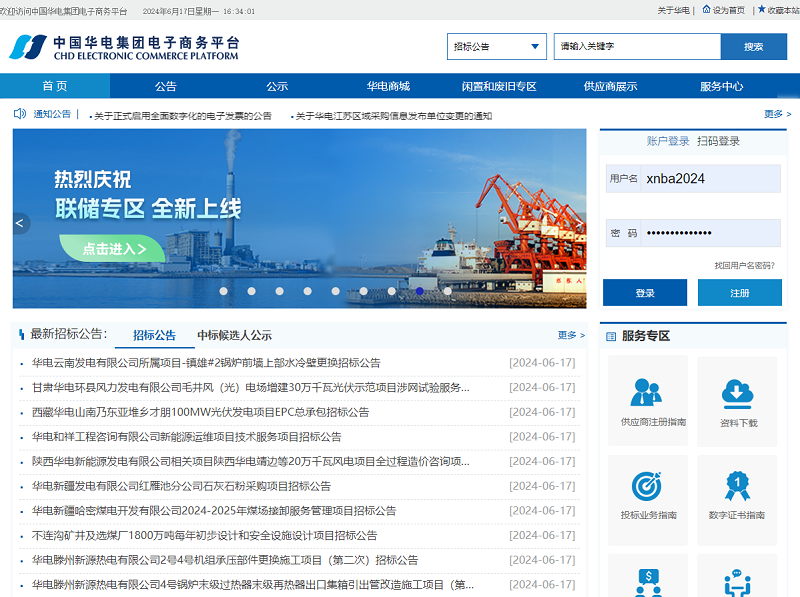Click the bookmark site (收藏本站) star icon
This screenshot has height=597, width=800.
click(762, 9)
